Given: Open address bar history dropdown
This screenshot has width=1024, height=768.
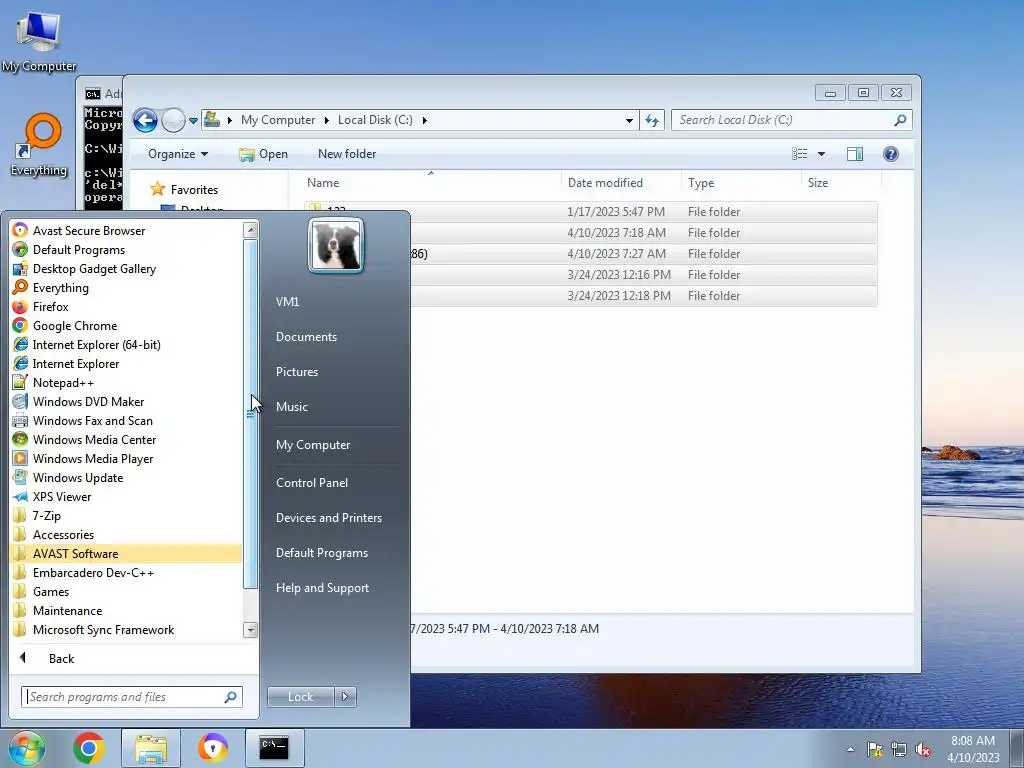Looking at the screenshot, I should point(629,120).
